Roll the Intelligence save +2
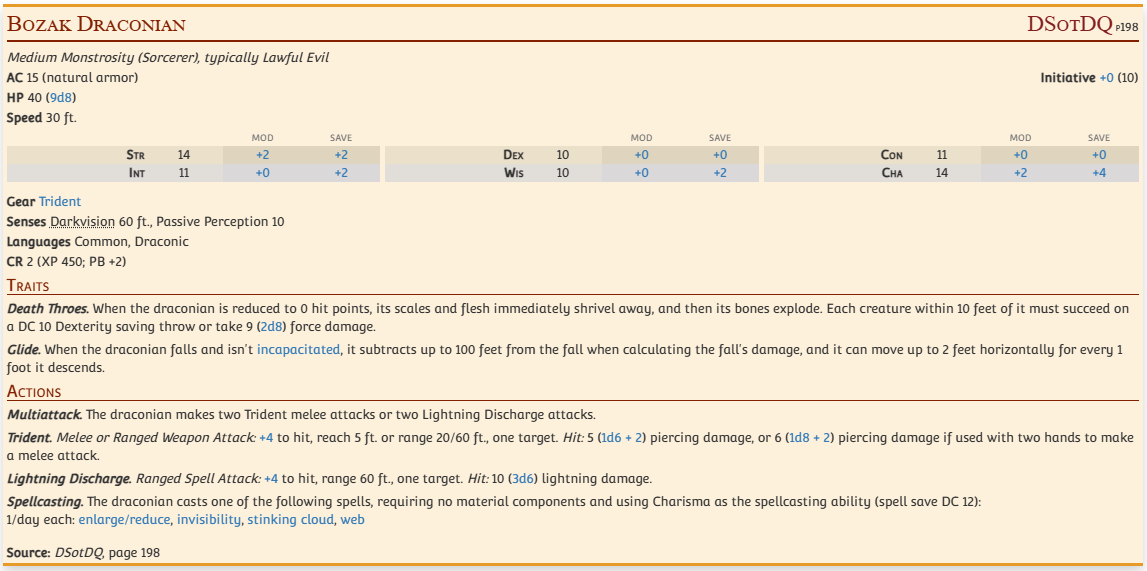Image resolution: width=1147 pixels, height=571 pixels. coord(341,173)
